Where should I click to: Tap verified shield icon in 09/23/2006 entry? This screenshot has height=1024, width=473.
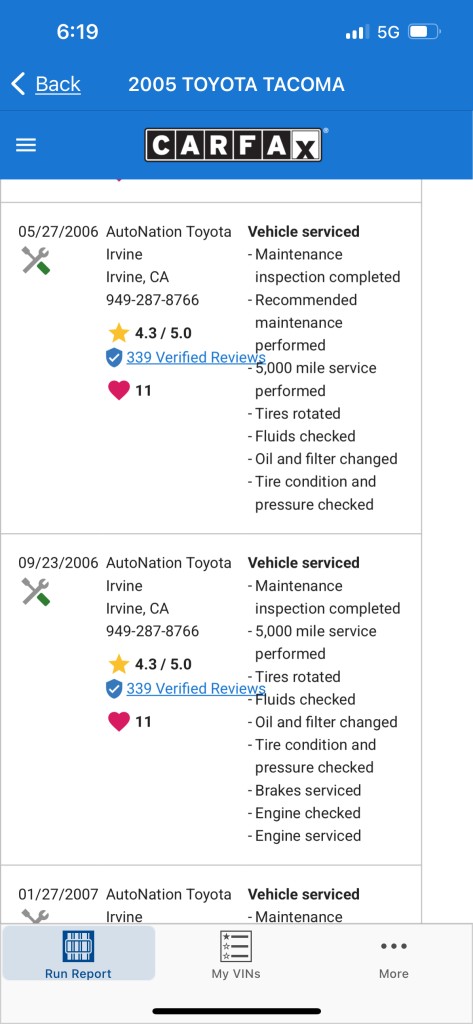114,688
